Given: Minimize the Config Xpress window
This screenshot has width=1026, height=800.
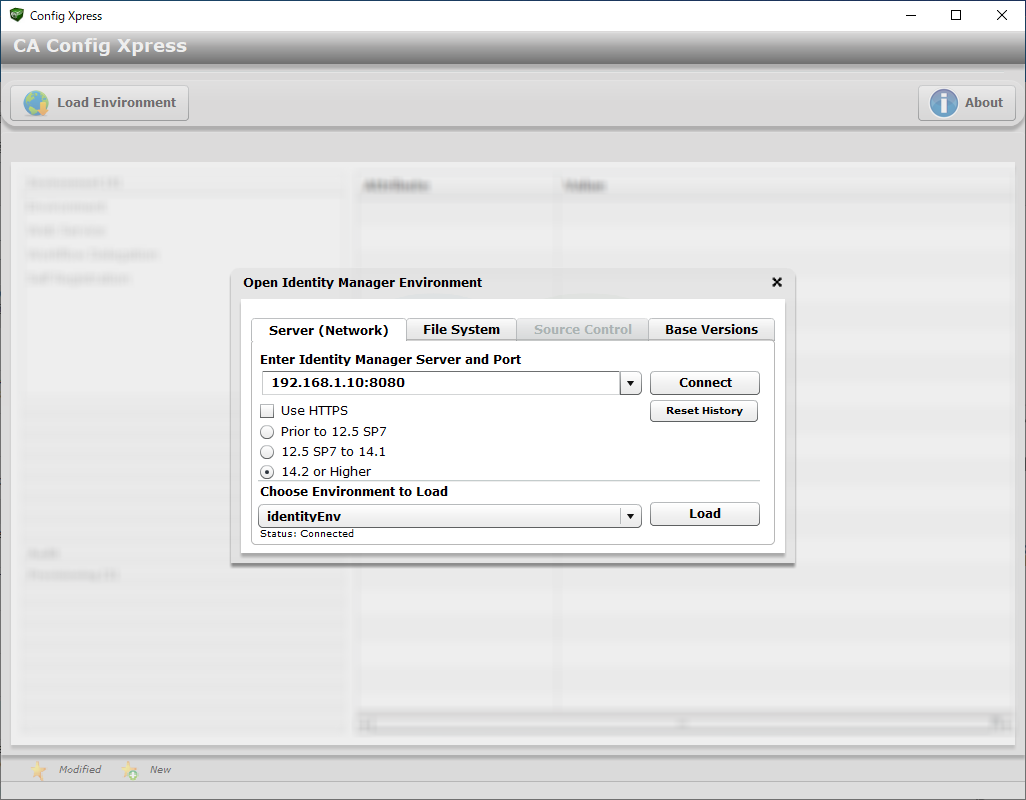Looking at the screenshot, I should [911, 15].
